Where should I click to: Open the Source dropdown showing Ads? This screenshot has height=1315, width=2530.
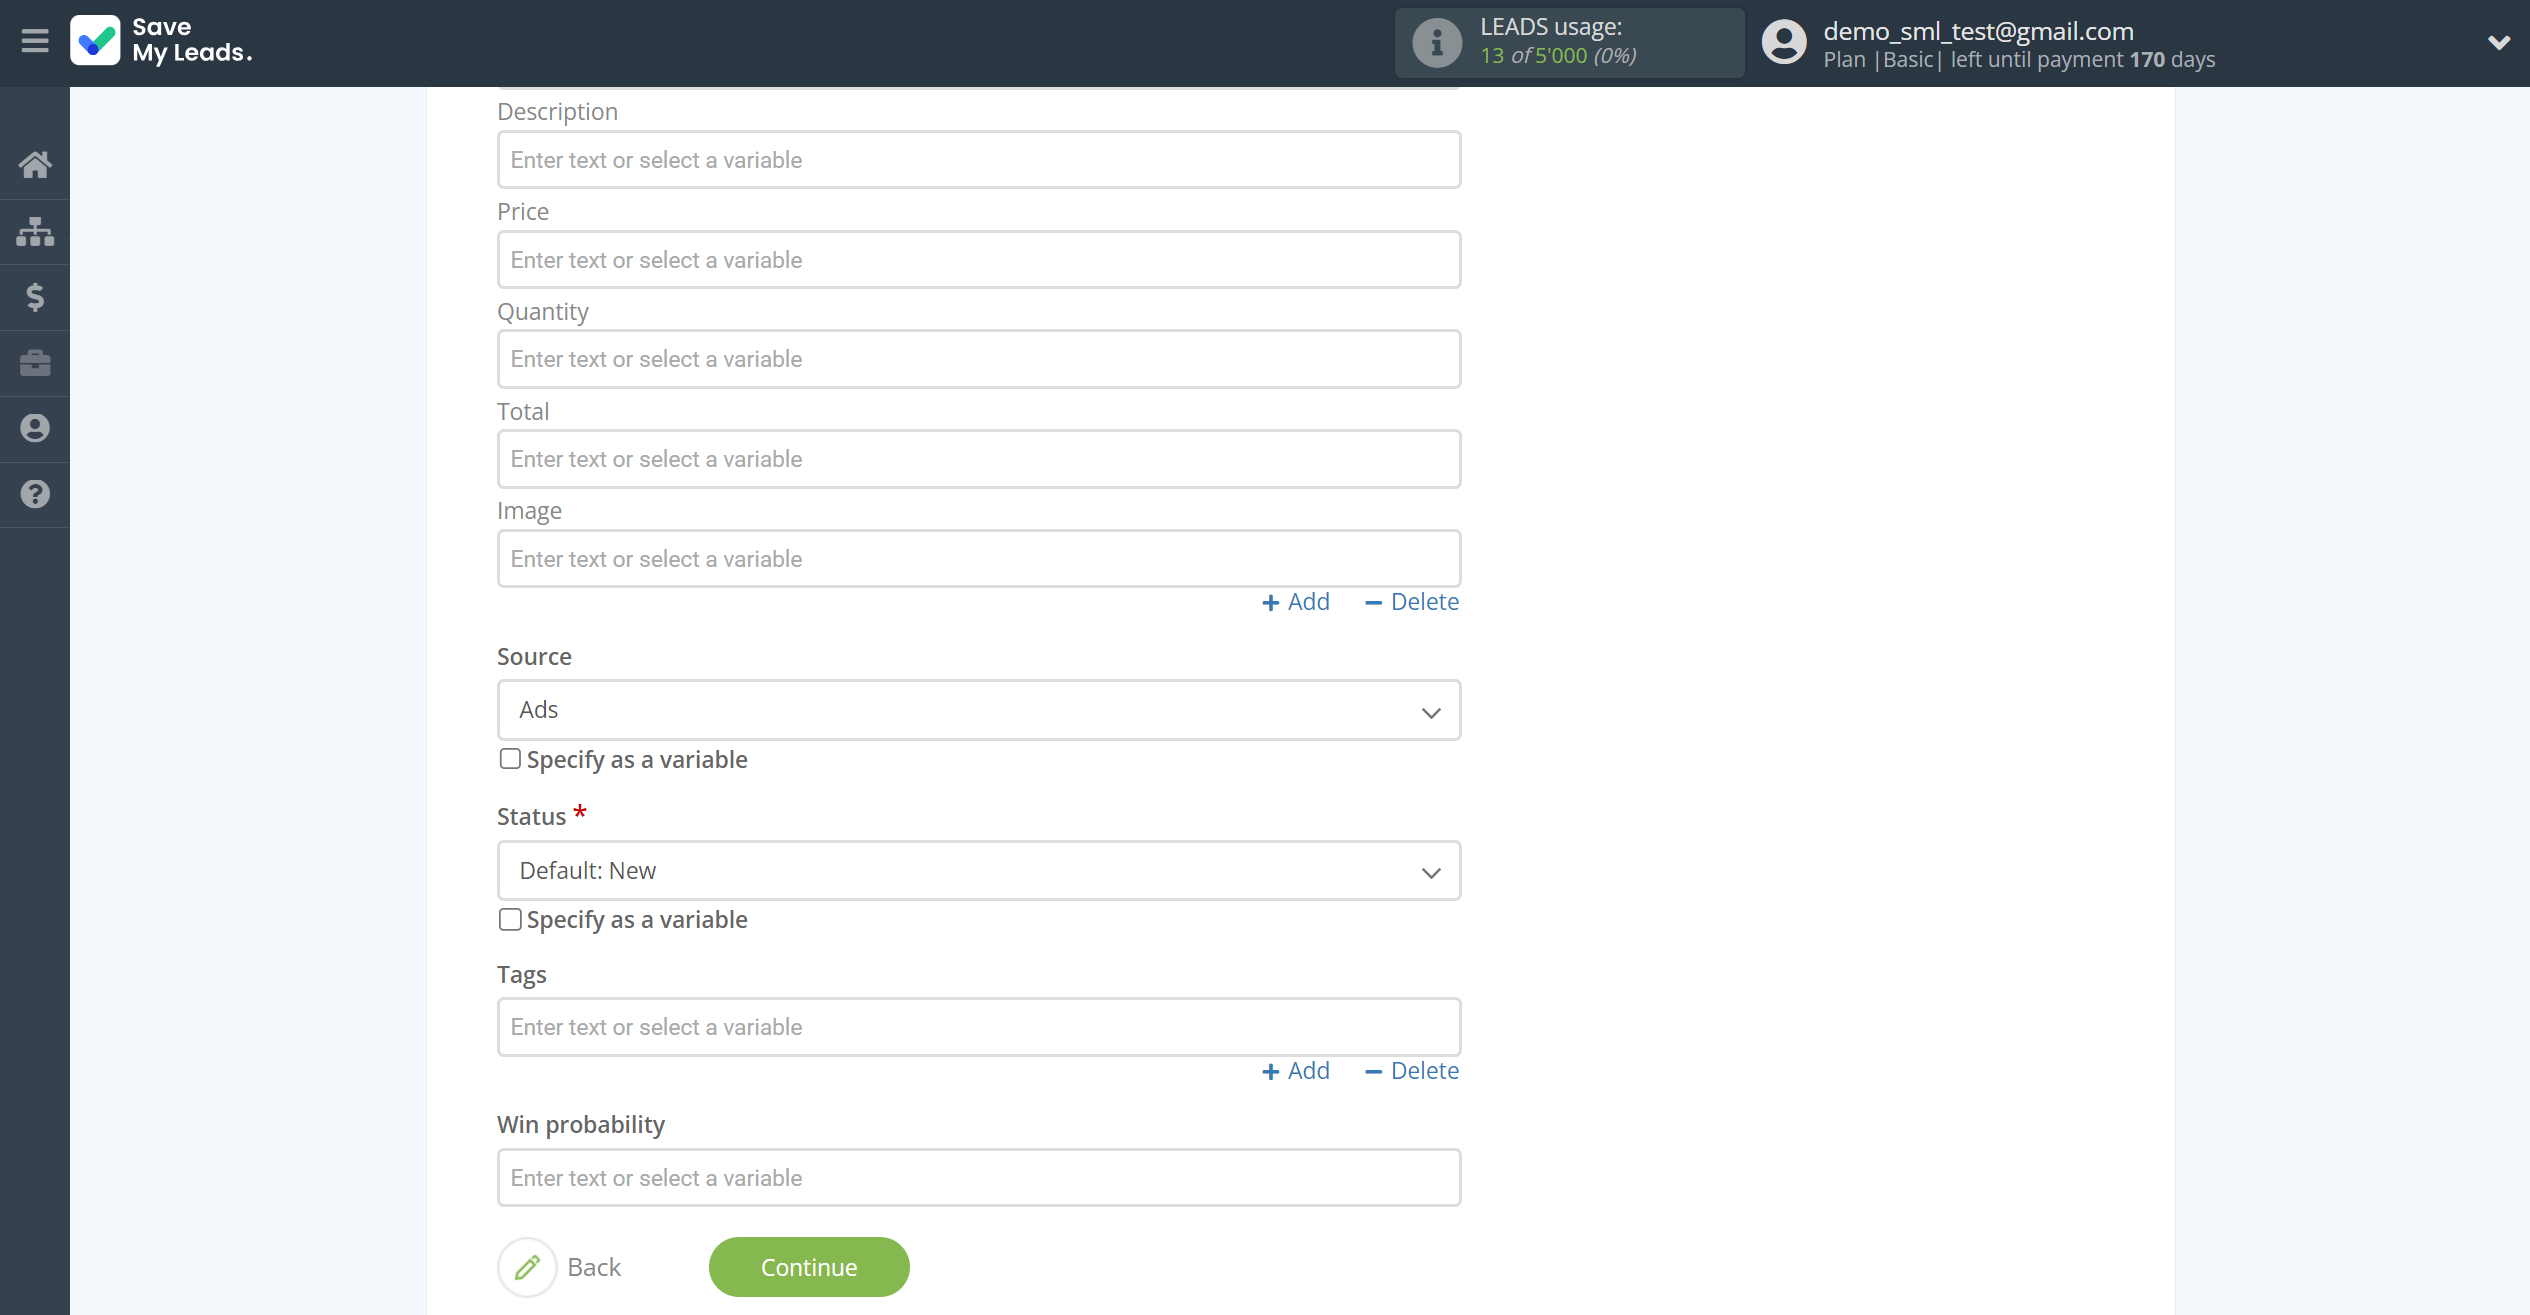click(979, 710)
